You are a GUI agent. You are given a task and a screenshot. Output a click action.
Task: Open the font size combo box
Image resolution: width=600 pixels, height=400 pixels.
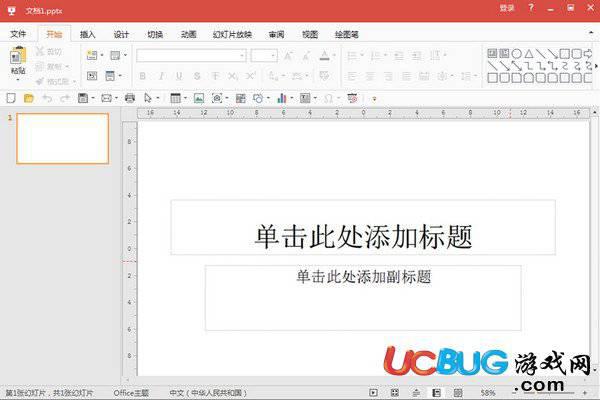[x=264, y=56]
